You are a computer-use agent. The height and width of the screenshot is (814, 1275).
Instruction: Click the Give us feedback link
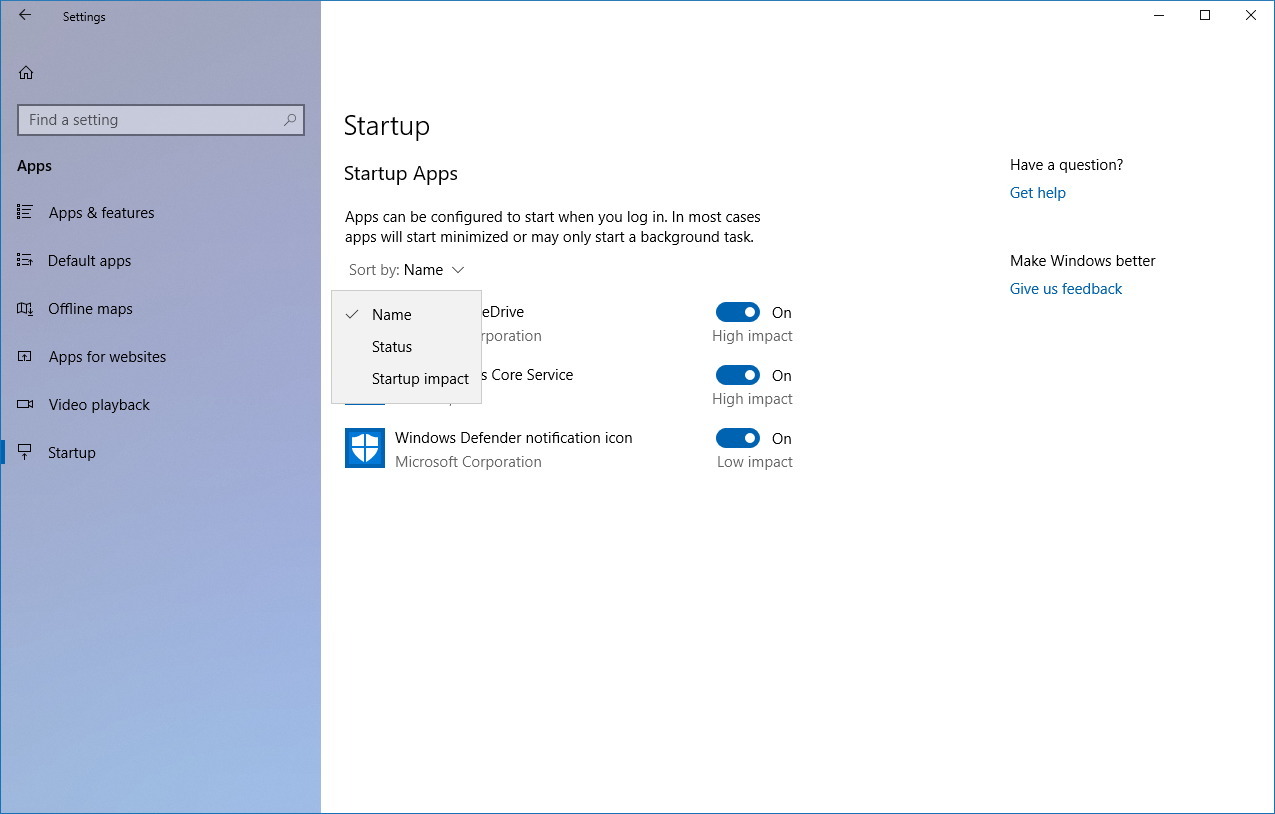tap(1066, 288)
